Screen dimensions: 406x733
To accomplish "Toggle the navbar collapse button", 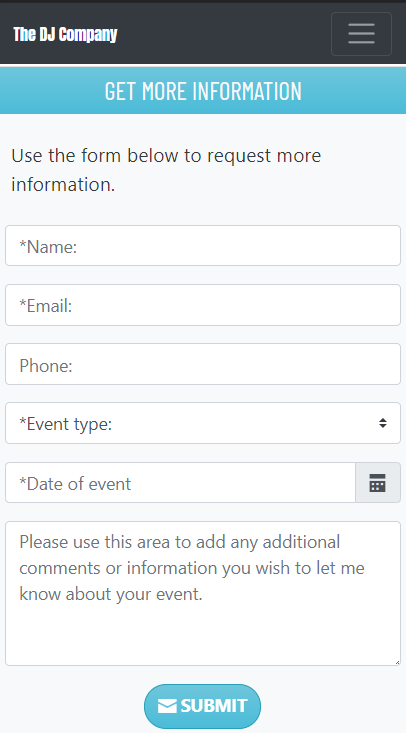I will 361,34.
